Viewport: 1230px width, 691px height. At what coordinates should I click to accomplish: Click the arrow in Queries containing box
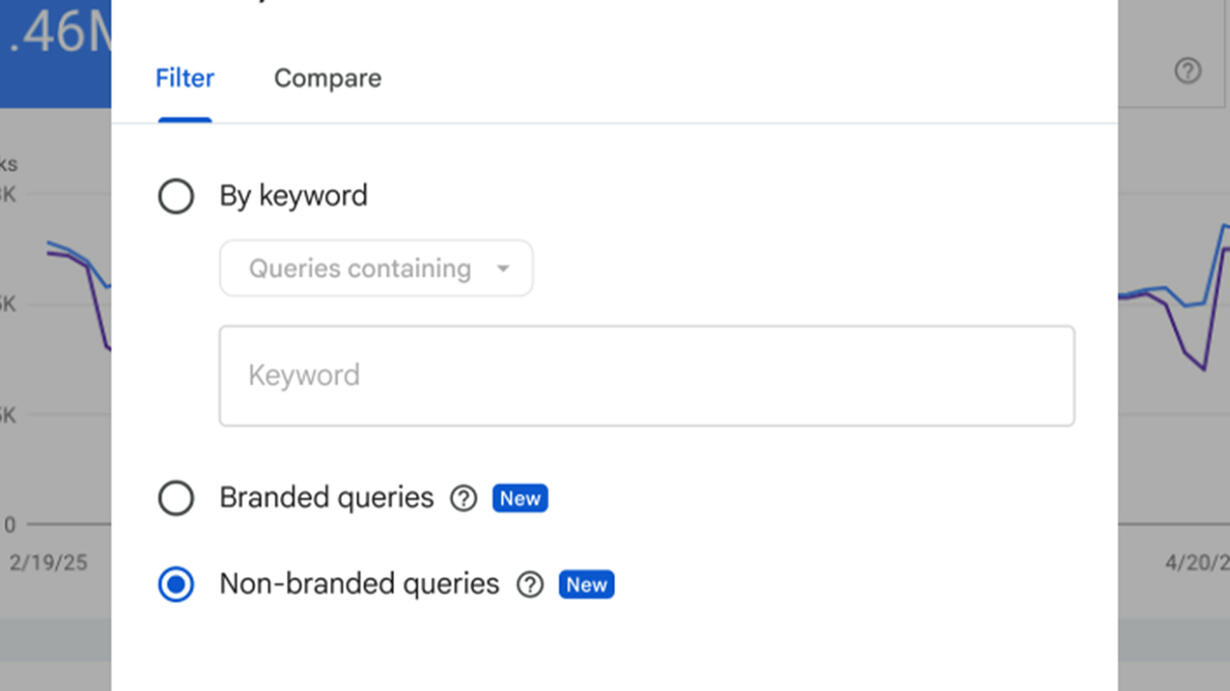tap(503, 268)
